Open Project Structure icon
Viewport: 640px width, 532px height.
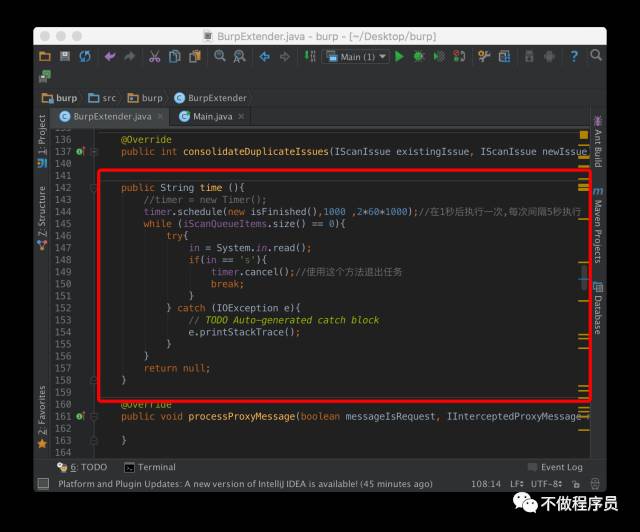click(x=504, y=56)
